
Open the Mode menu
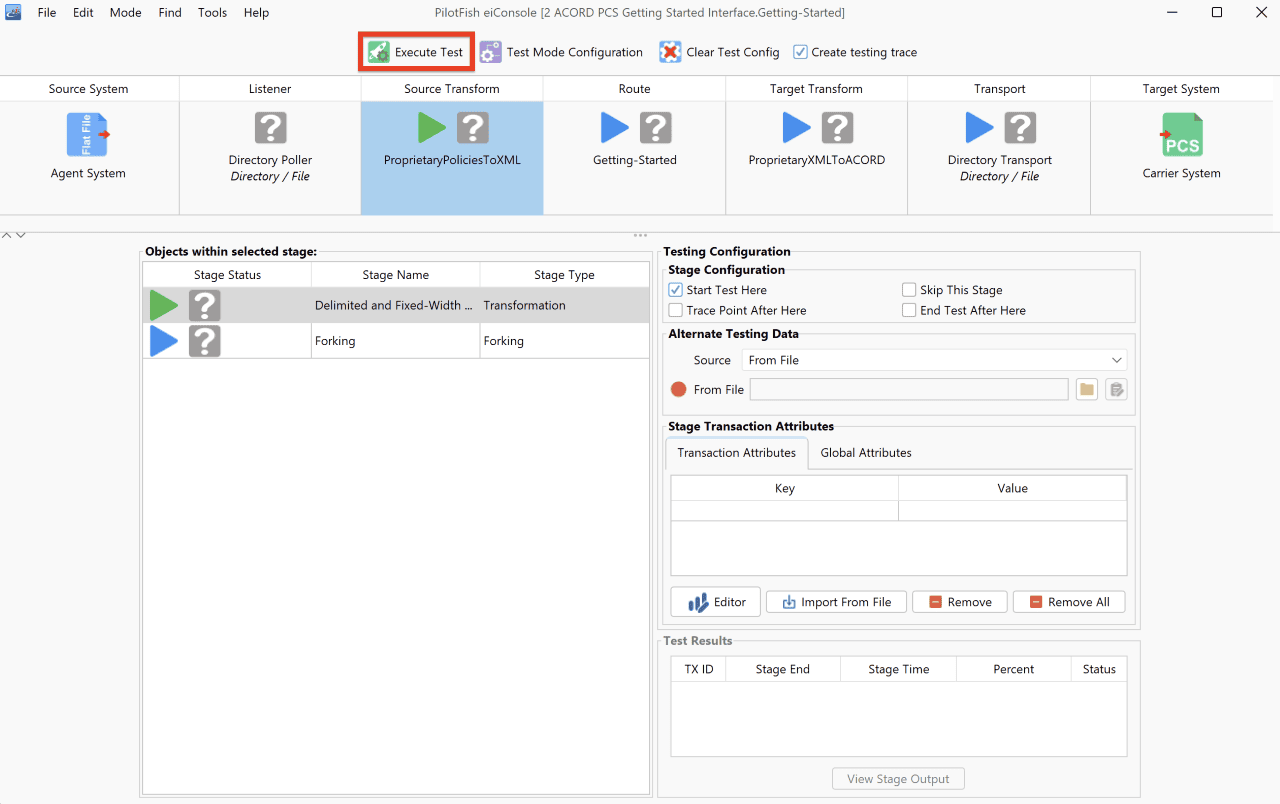[x=126, y=13]
